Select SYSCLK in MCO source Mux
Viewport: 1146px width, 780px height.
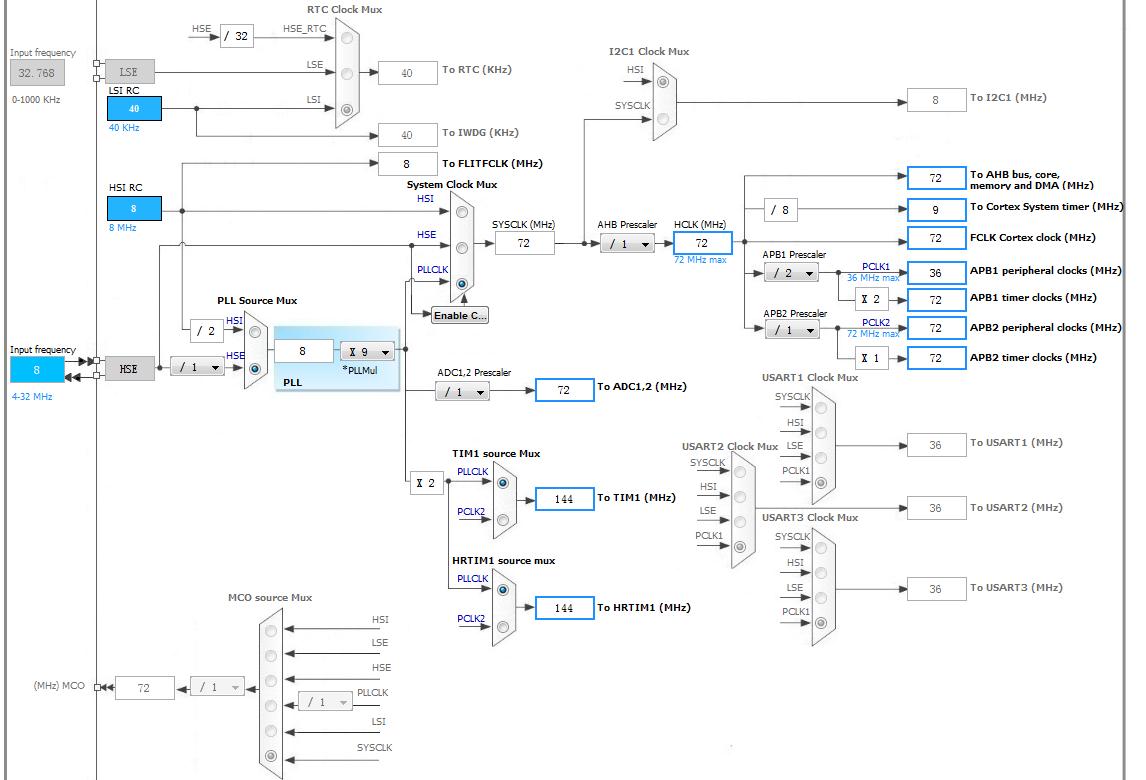[271, 756]
